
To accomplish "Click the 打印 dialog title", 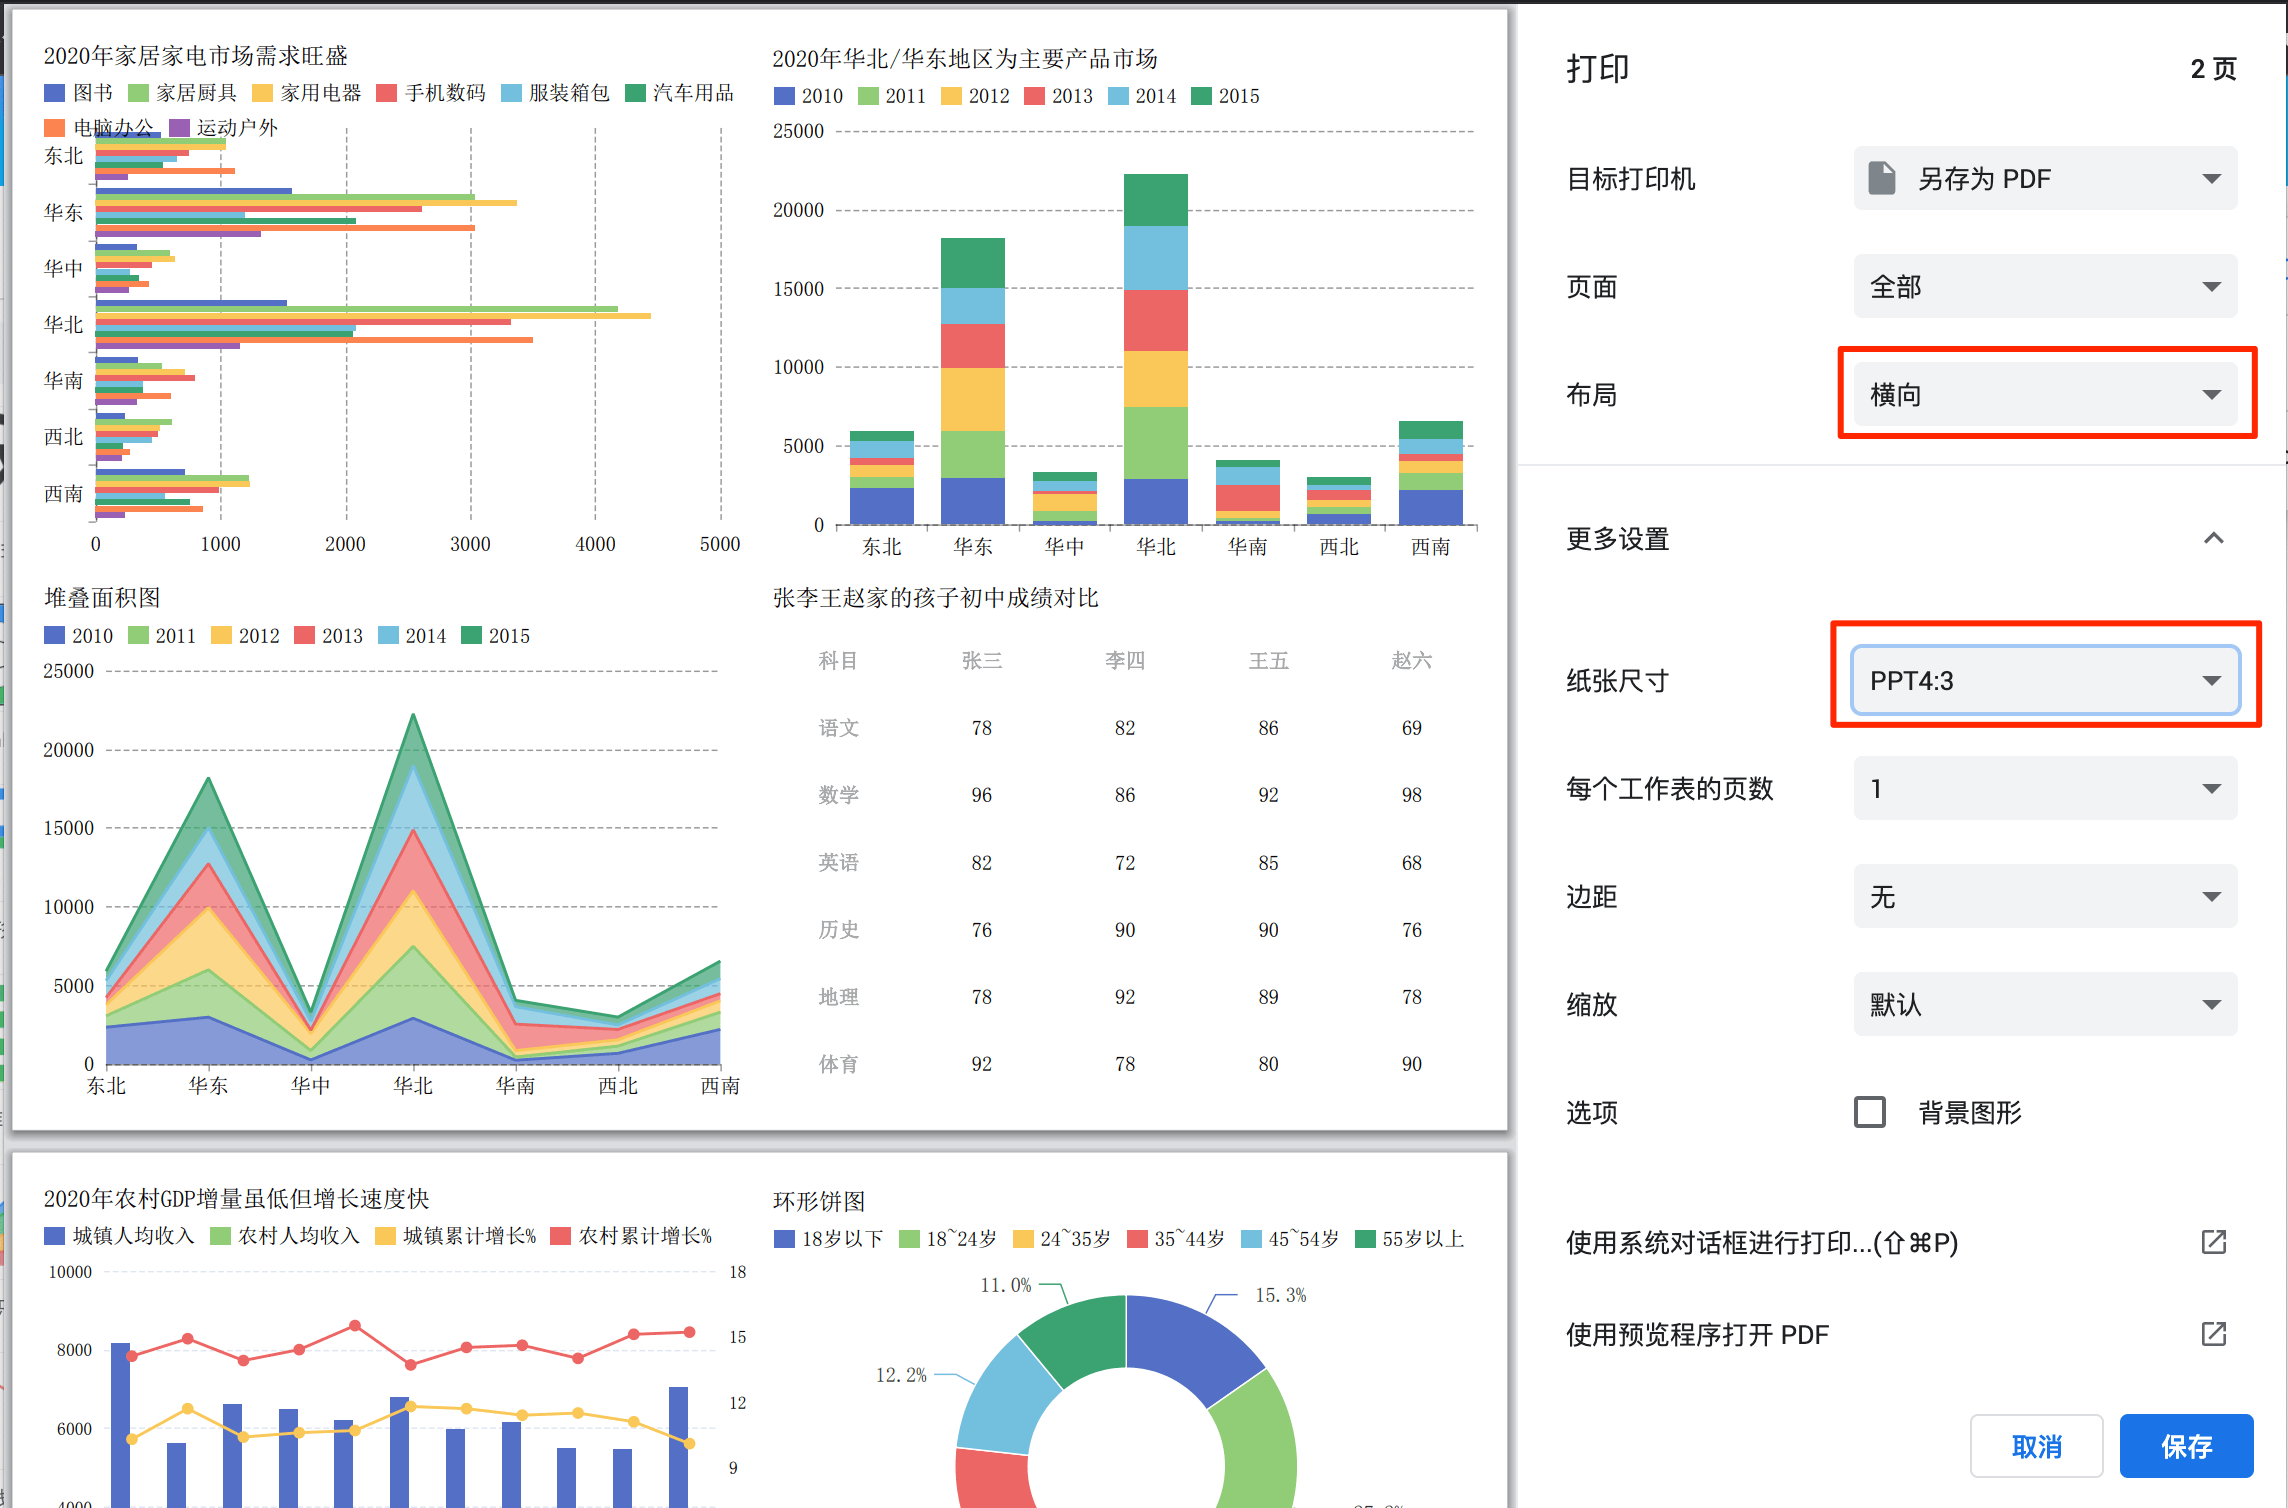I will (x=1598, y=69).
